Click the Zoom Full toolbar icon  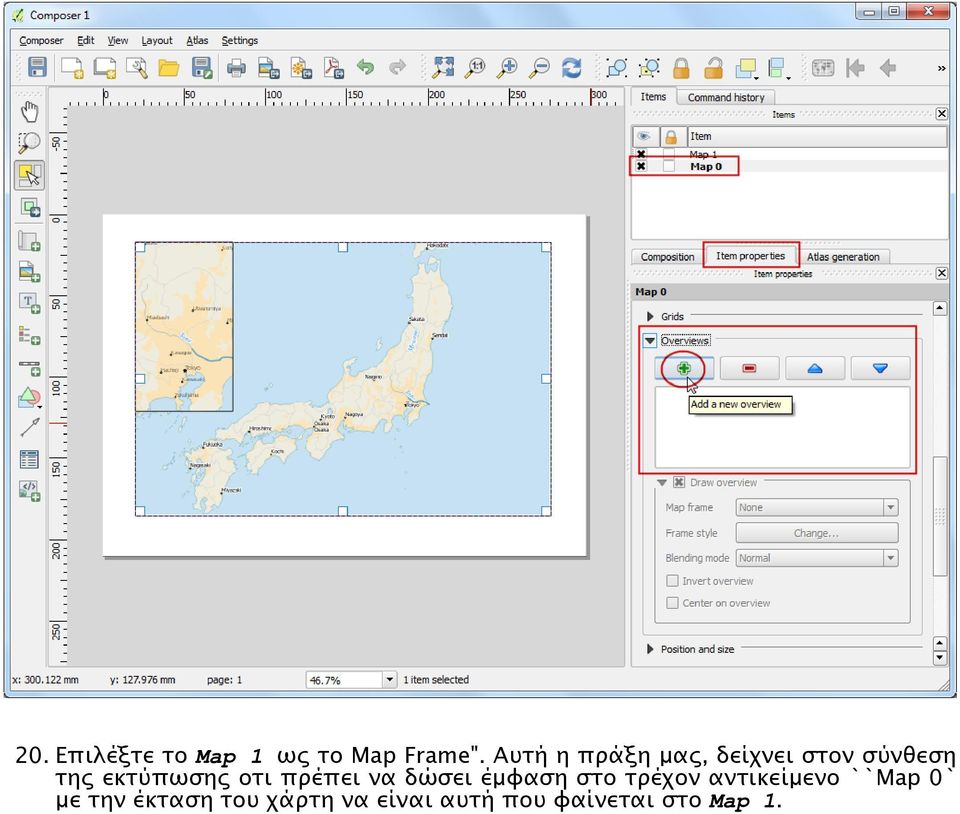tap(443, 67)
